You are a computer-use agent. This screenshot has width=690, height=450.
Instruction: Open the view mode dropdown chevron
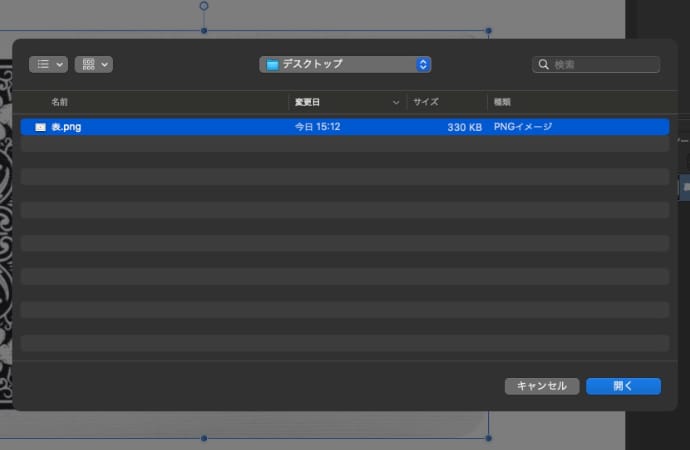[60, 64]
